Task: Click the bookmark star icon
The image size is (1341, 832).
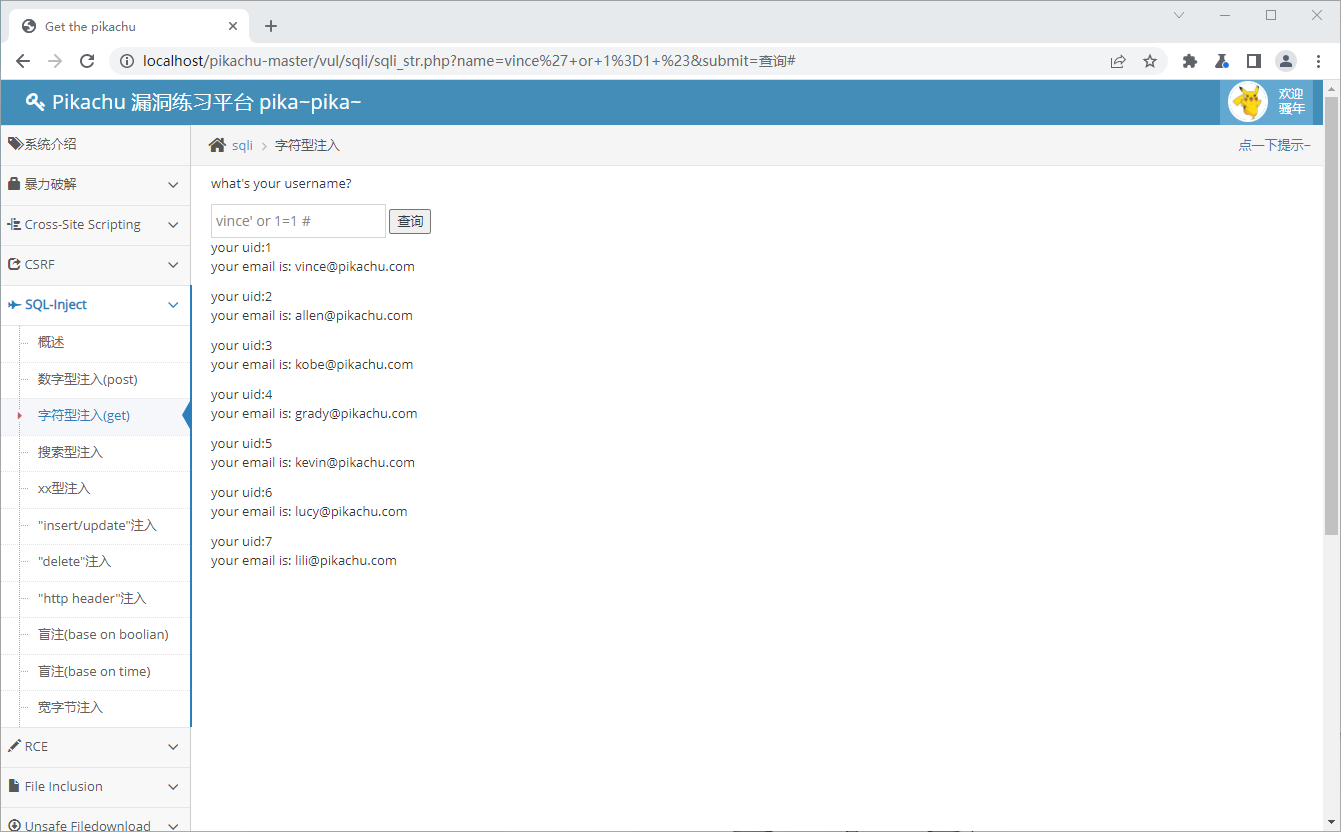Action: 1150,61
